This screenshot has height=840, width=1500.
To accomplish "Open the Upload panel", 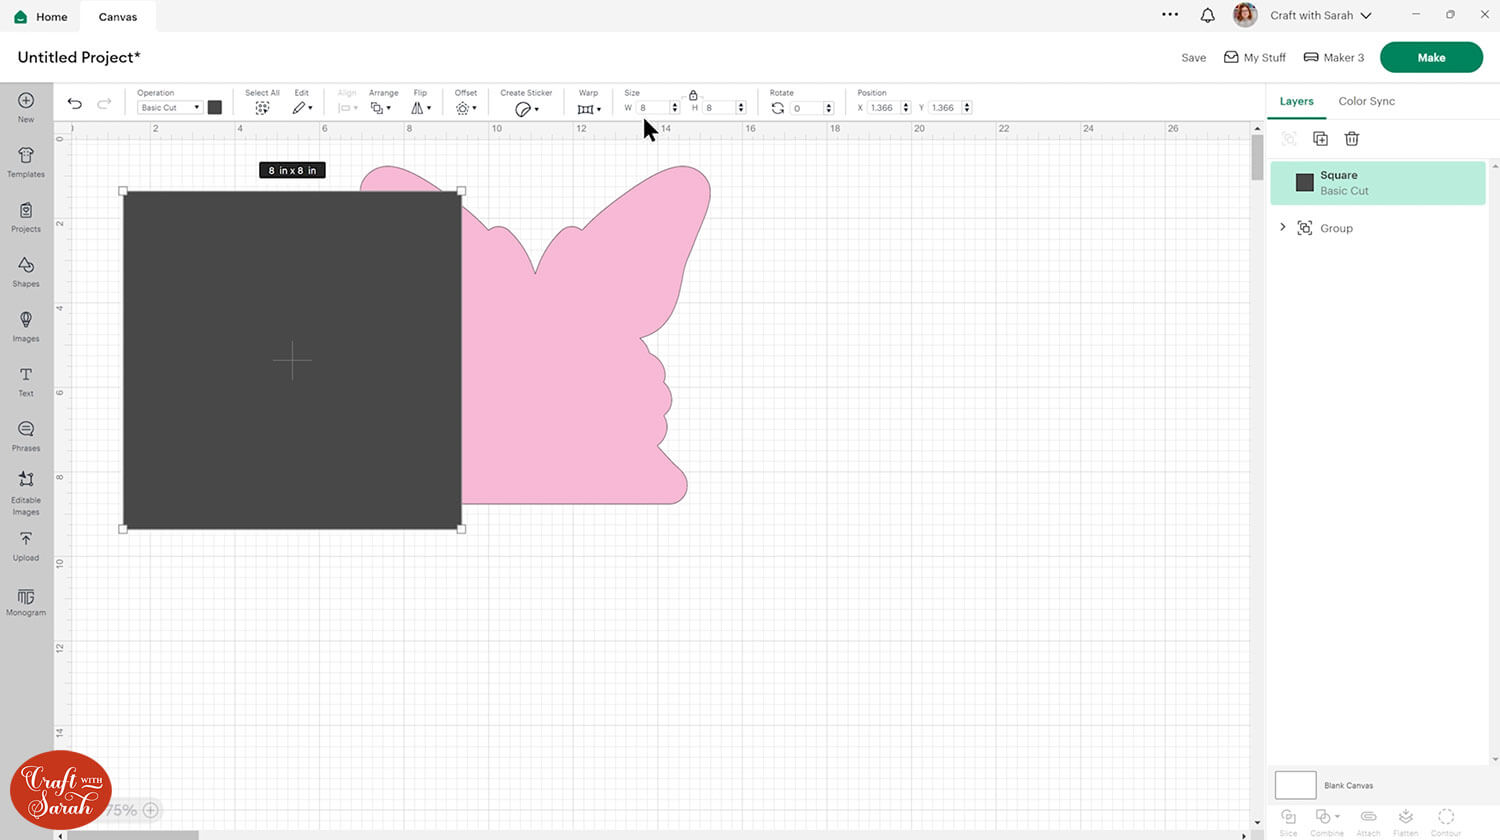I will pos(26,545).
